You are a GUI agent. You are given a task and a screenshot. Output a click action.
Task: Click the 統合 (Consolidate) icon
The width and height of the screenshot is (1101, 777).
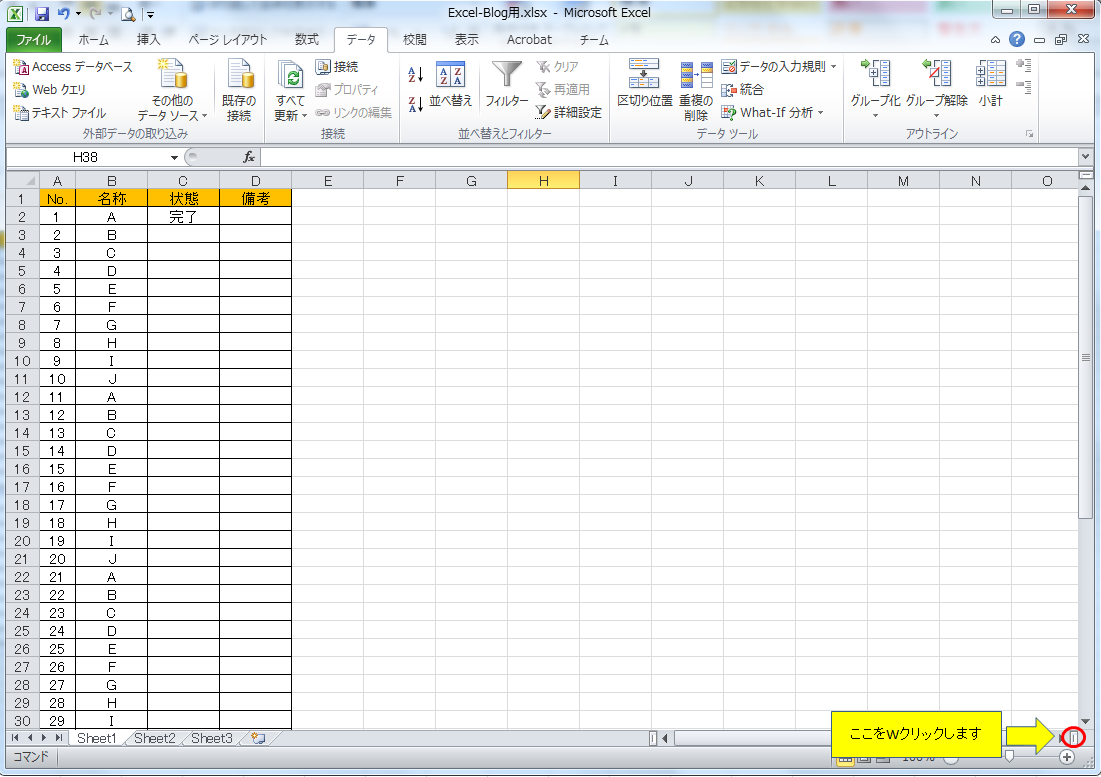pos(747,92)
